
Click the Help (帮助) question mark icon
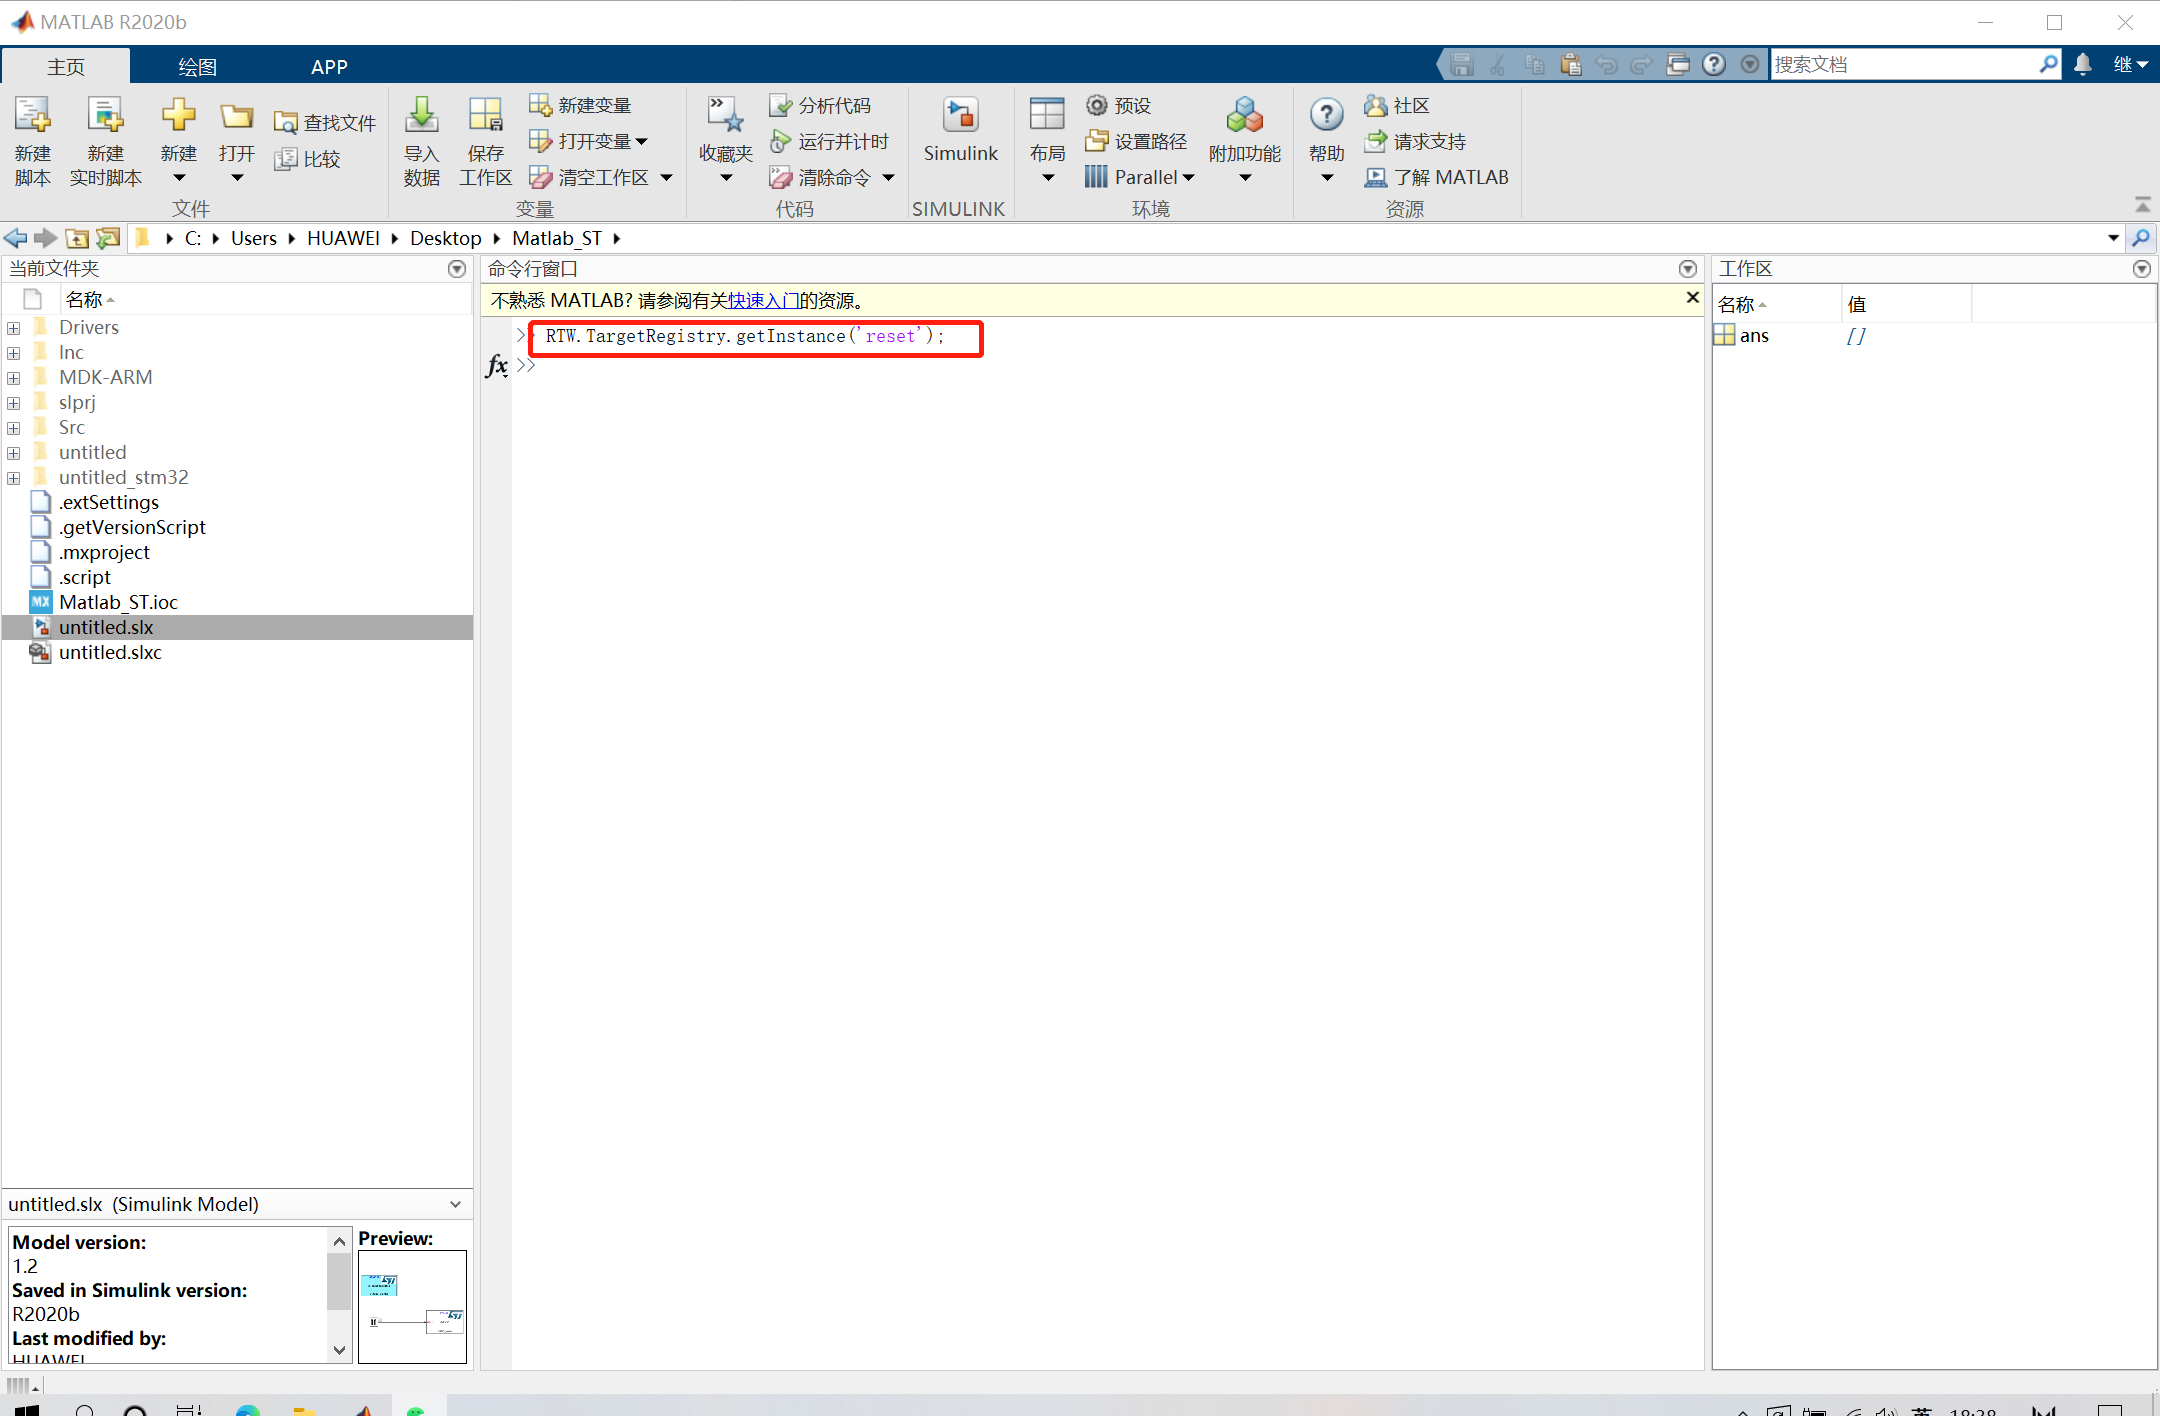tap(1326, 116)
